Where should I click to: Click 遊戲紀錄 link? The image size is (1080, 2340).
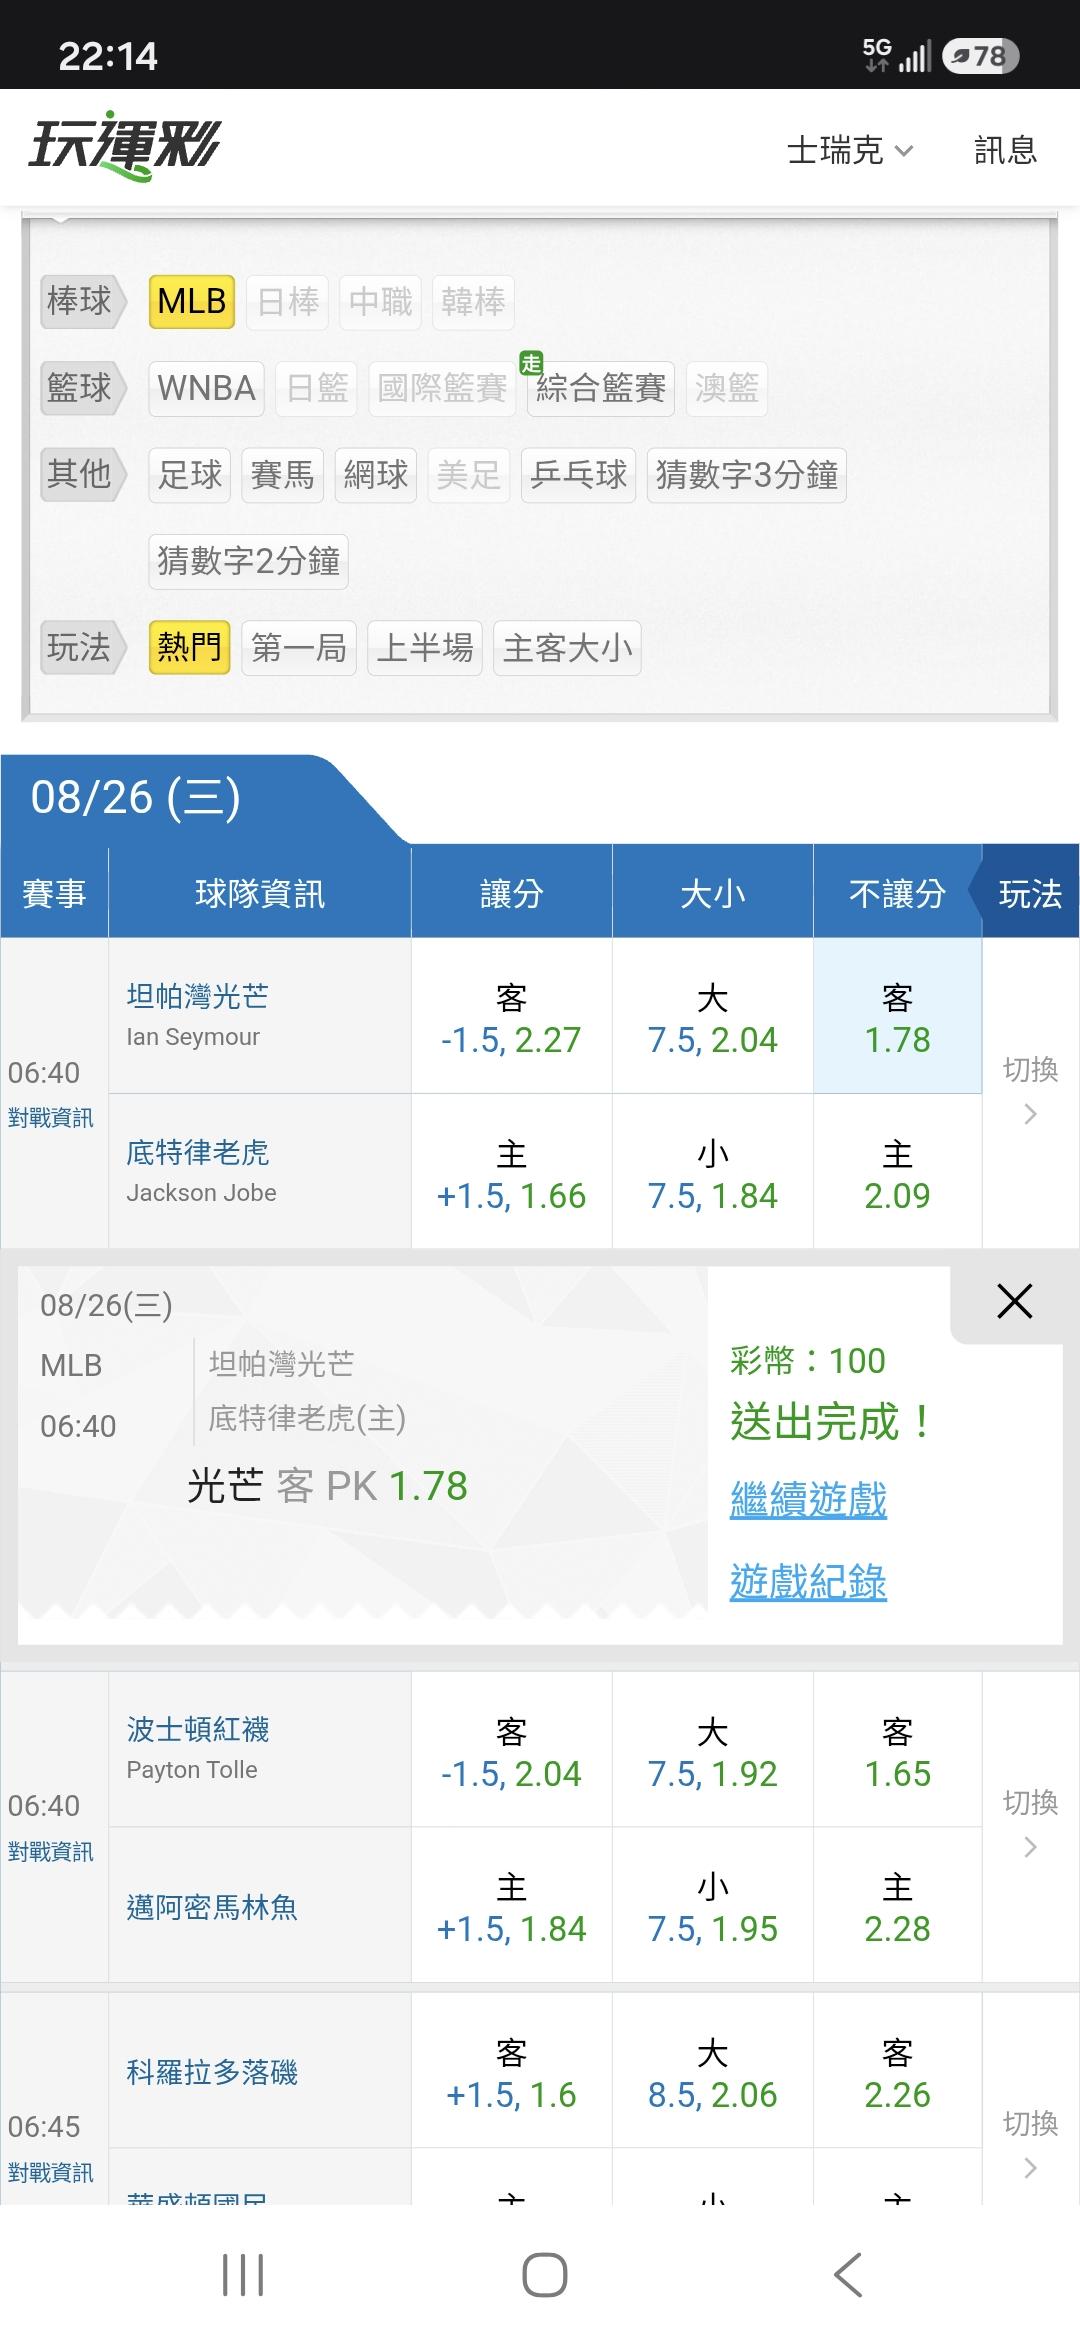[x=808, y=1582]
